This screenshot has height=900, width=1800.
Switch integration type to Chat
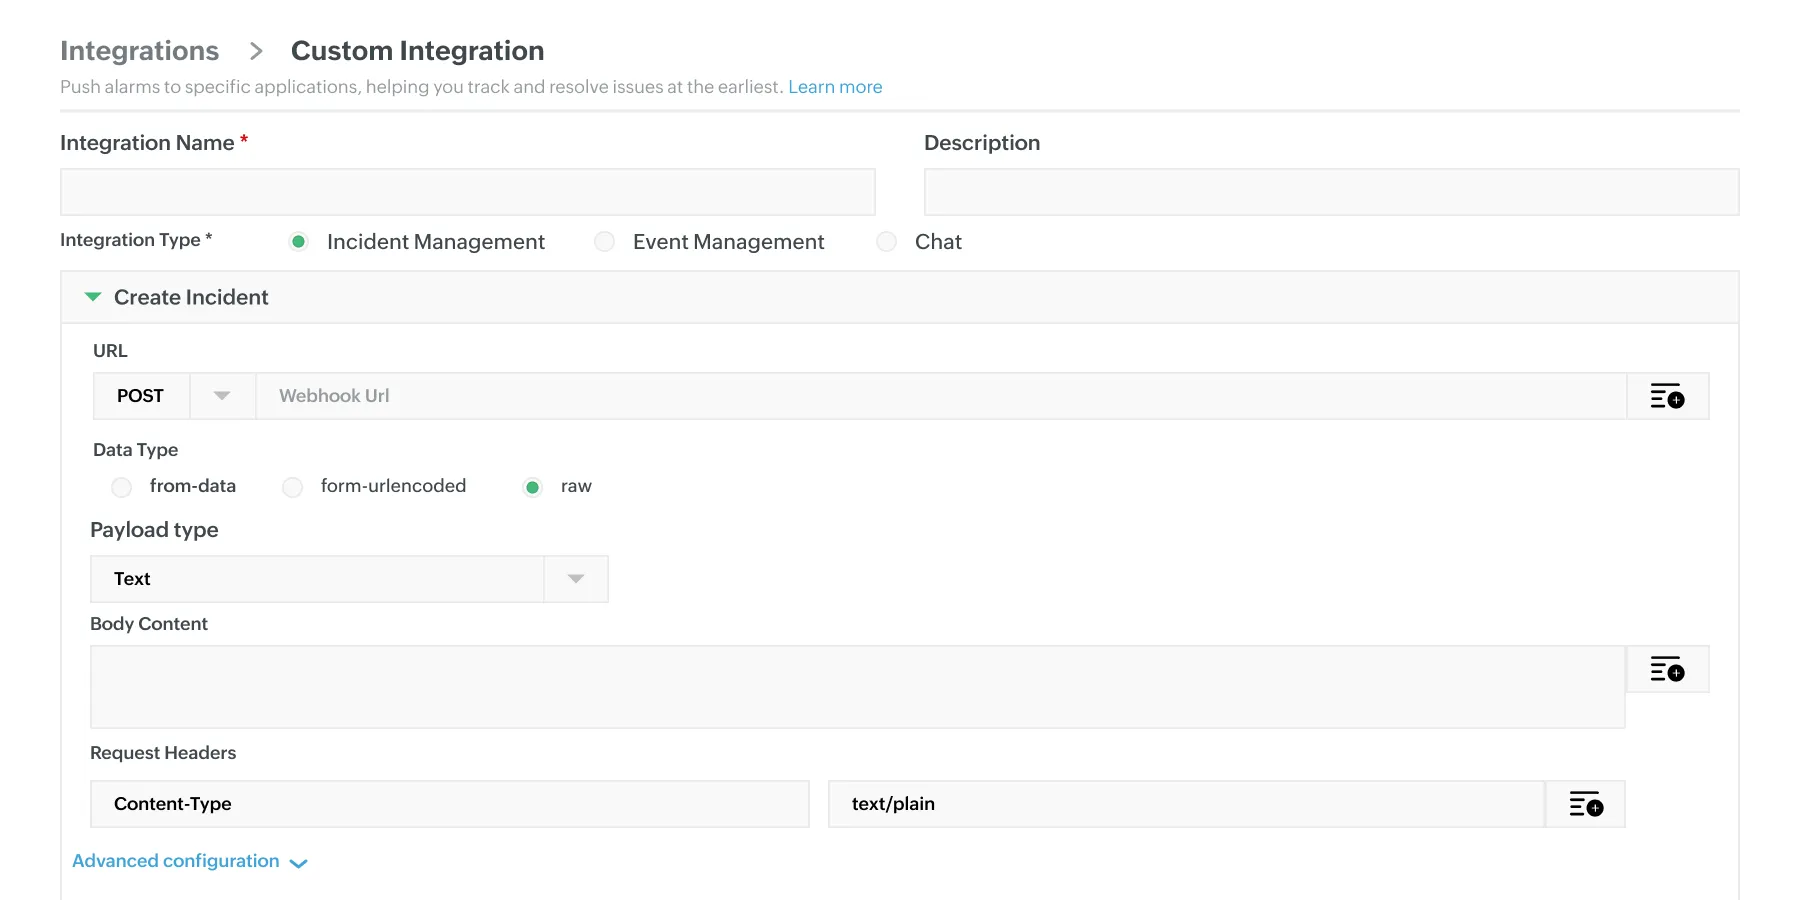click(x=886, y=241)
